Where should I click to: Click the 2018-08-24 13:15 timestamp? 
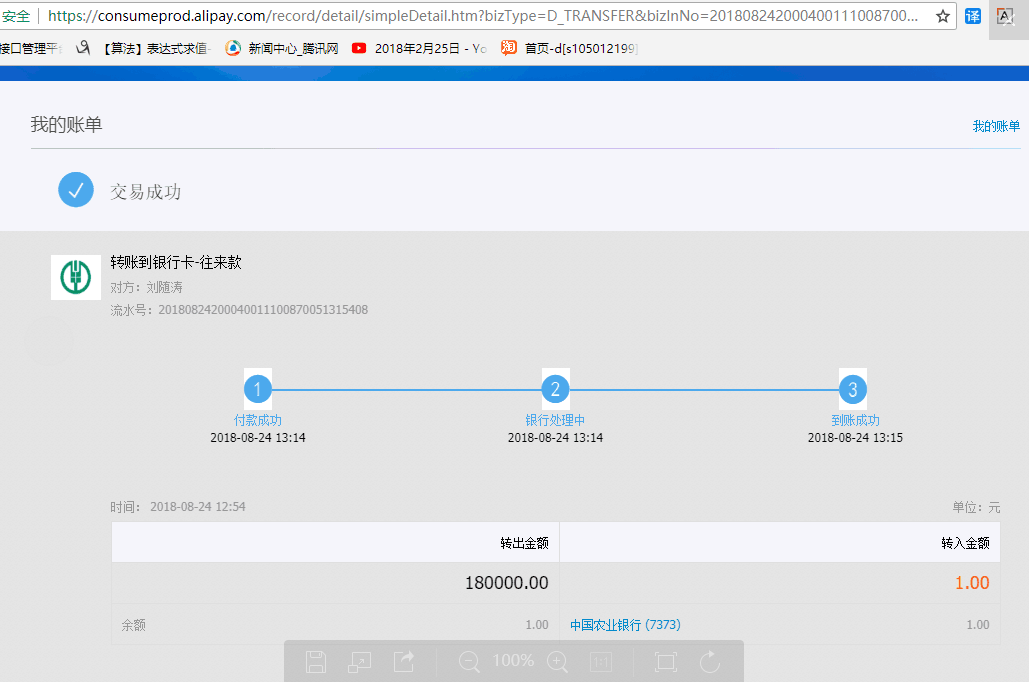click(x=855, y=438)
